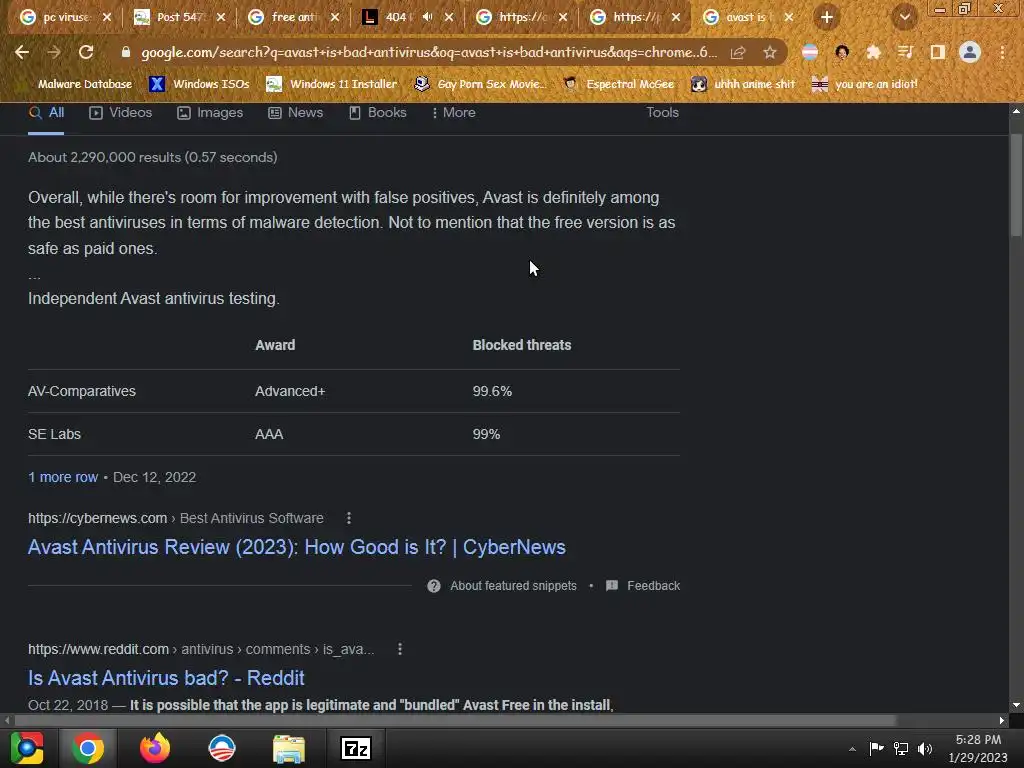Open the File Explorer folder on the taskbar
The image size is (1024, 768).
pos(289,748)
